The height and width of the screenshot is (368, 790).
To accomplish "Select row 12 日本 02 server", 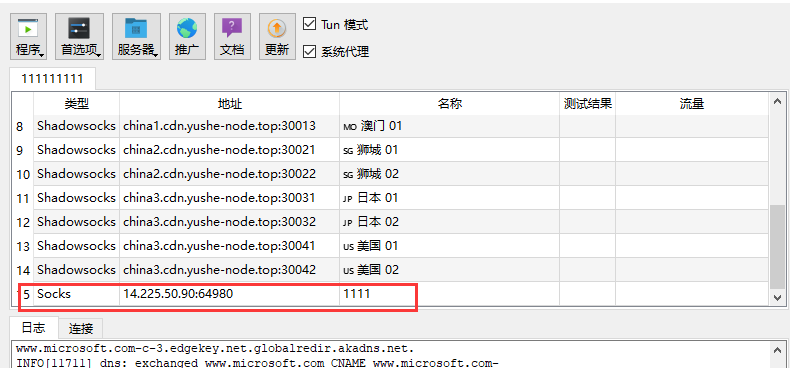I will click(x=390, y=222).
